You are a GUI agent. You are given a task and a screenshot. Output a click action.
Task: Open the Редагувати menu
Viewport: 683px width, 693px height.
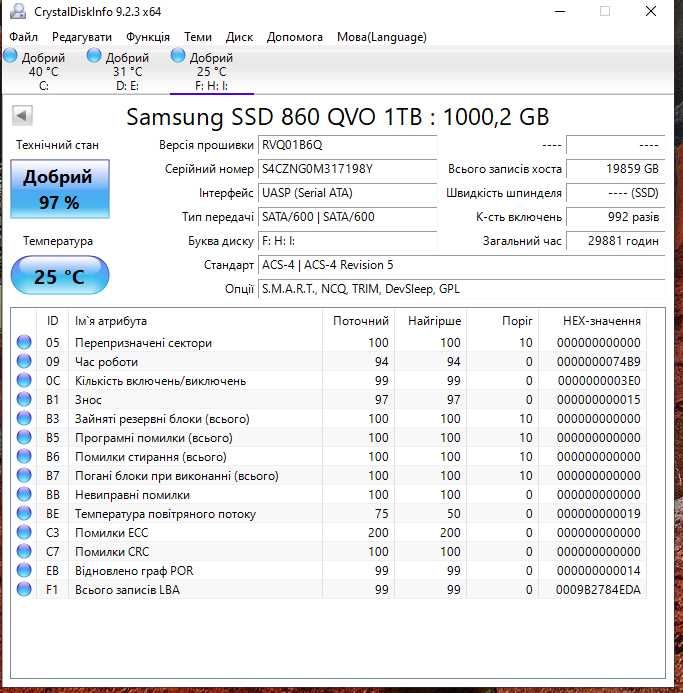tap(82, 37)
